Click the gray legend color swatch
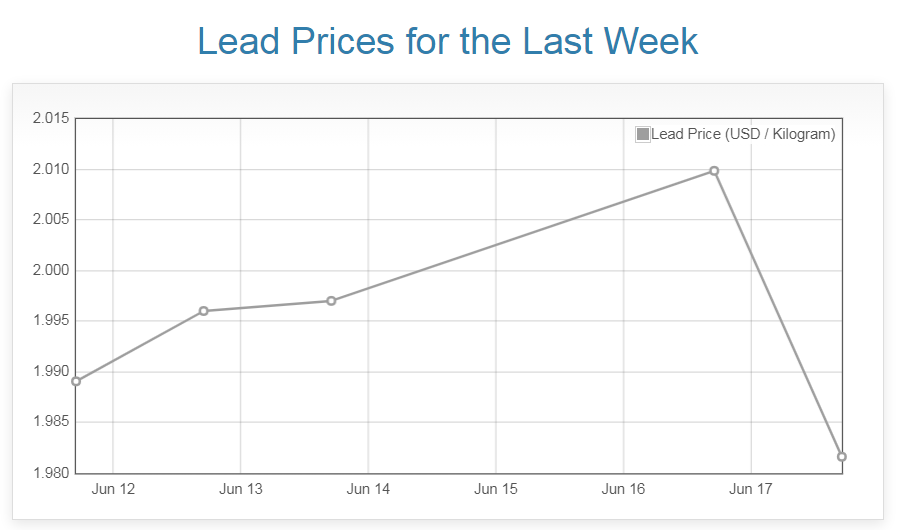 tap(643, 134)
